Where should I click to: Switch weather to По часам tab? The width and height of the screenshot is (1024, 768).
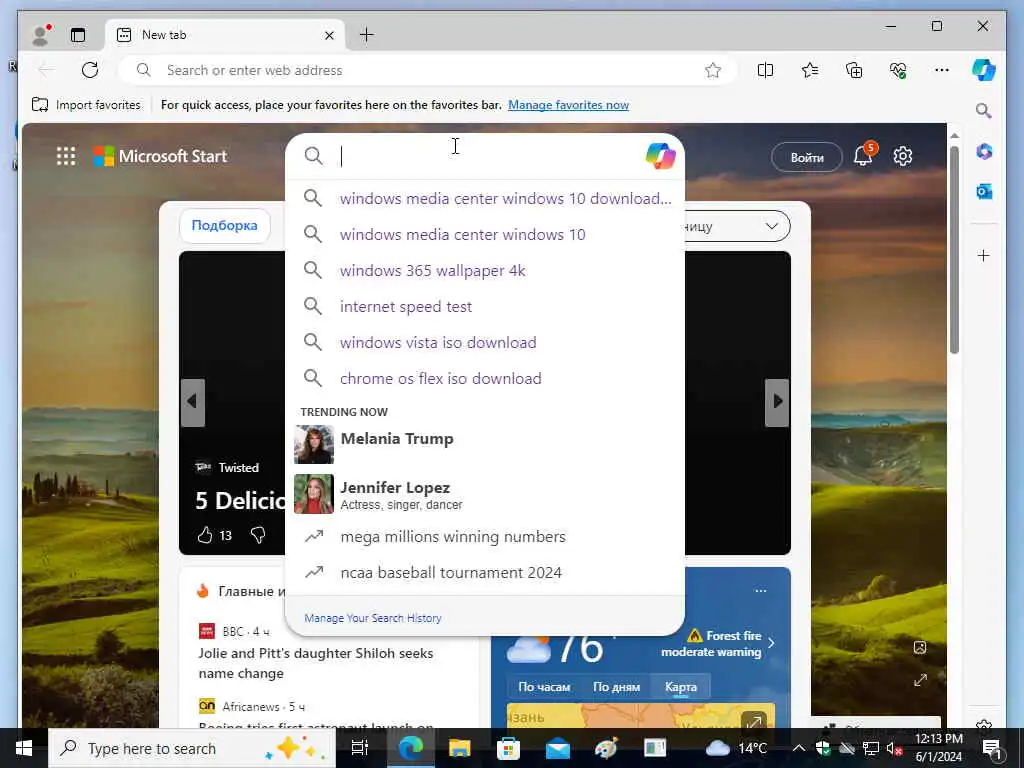[544, 687]
